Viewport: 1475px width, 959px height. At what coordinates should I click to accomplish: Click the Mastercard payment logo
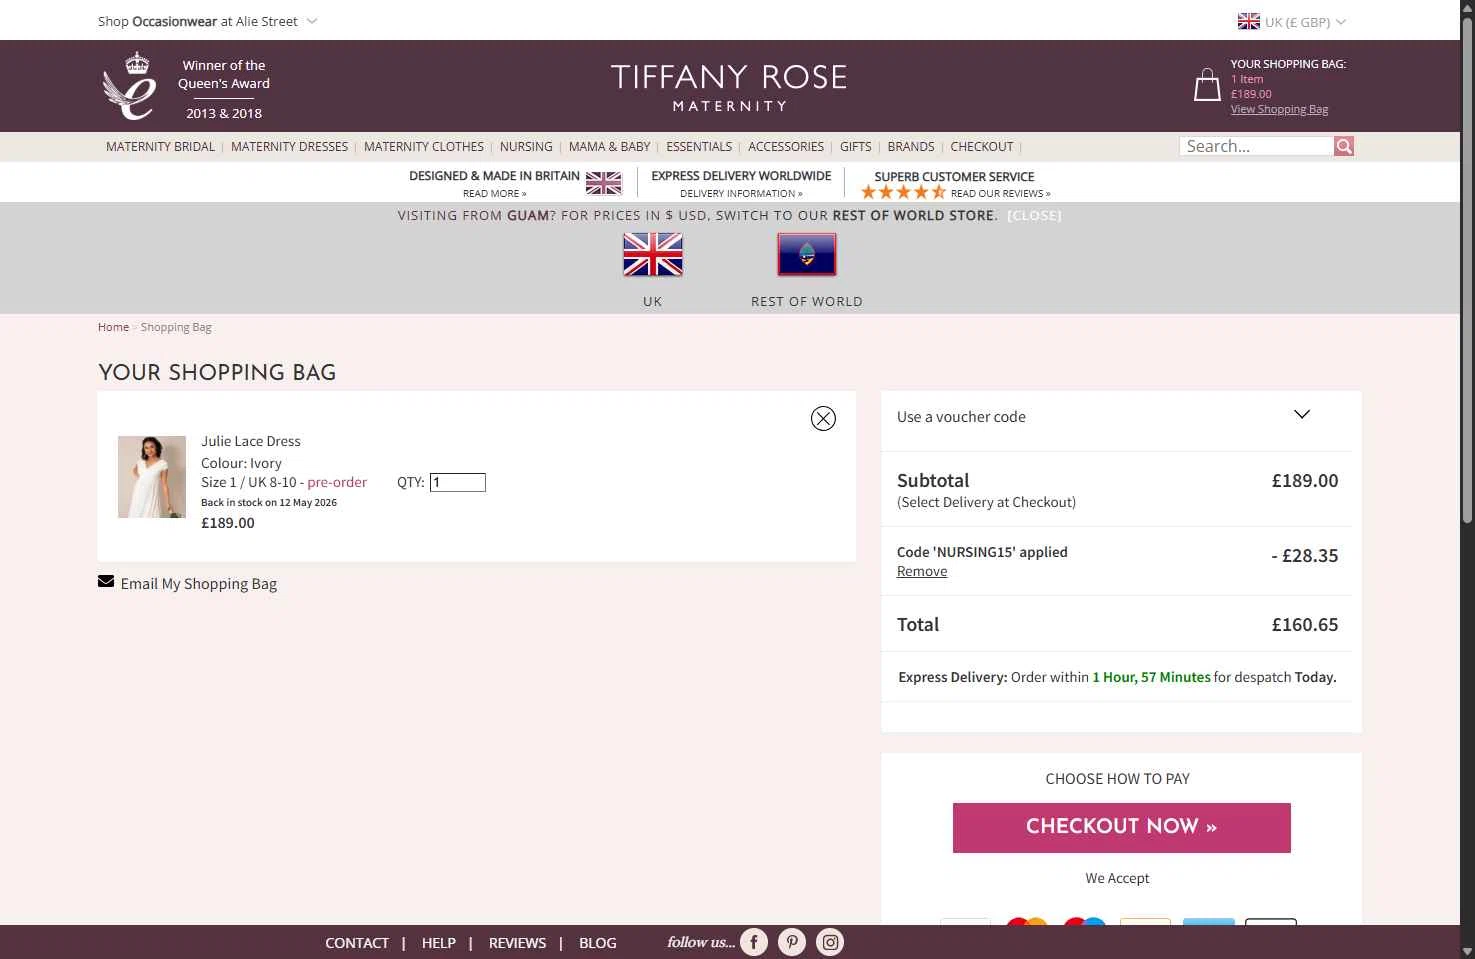(1026, 922)
